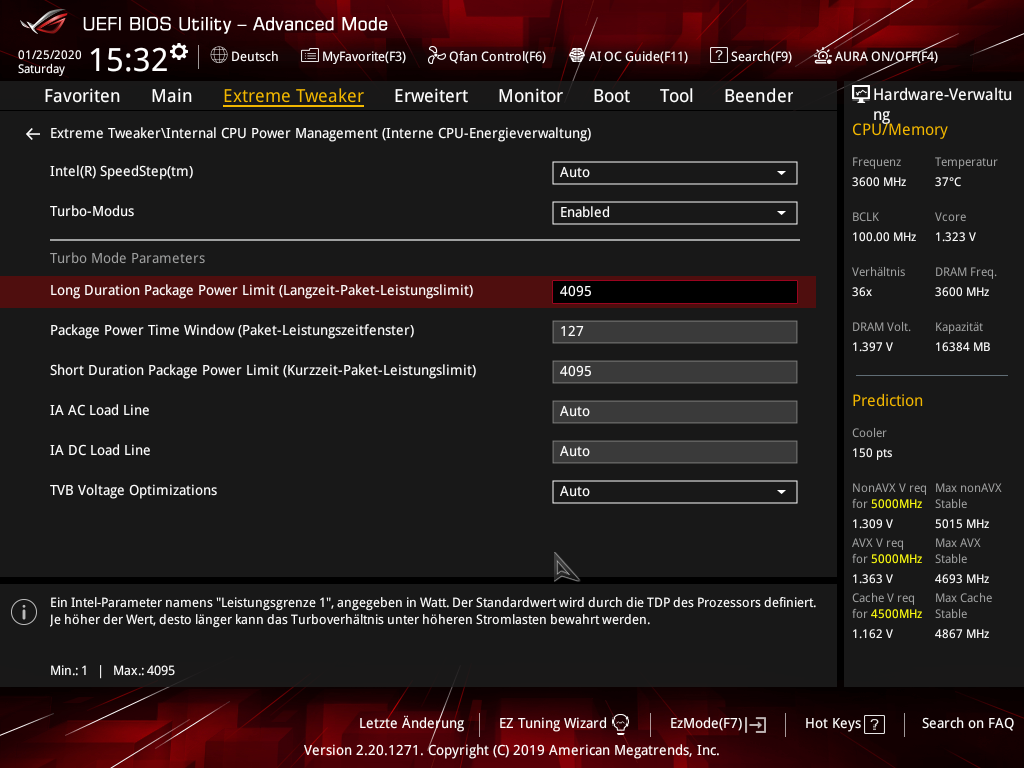
Task: Edit IA DC Load Line field
Action: tap(675, 451)
